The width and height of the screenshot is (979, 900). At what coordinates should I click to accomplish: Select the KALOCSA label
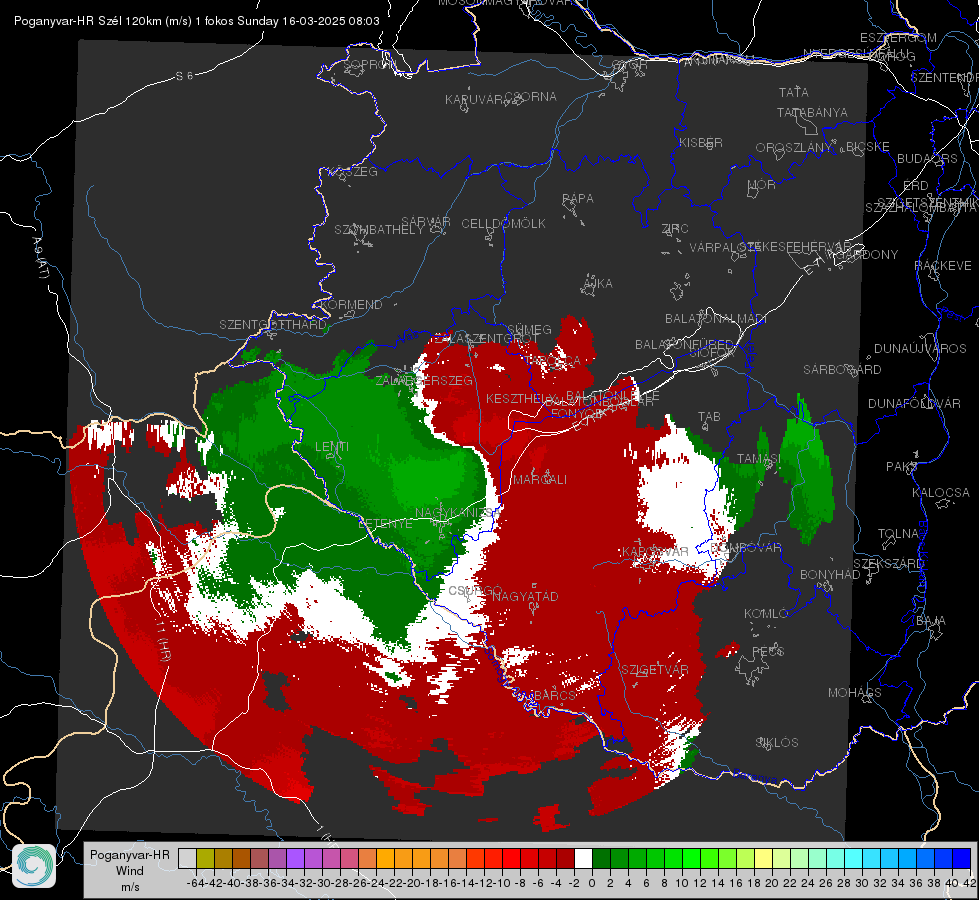point(941,493)
